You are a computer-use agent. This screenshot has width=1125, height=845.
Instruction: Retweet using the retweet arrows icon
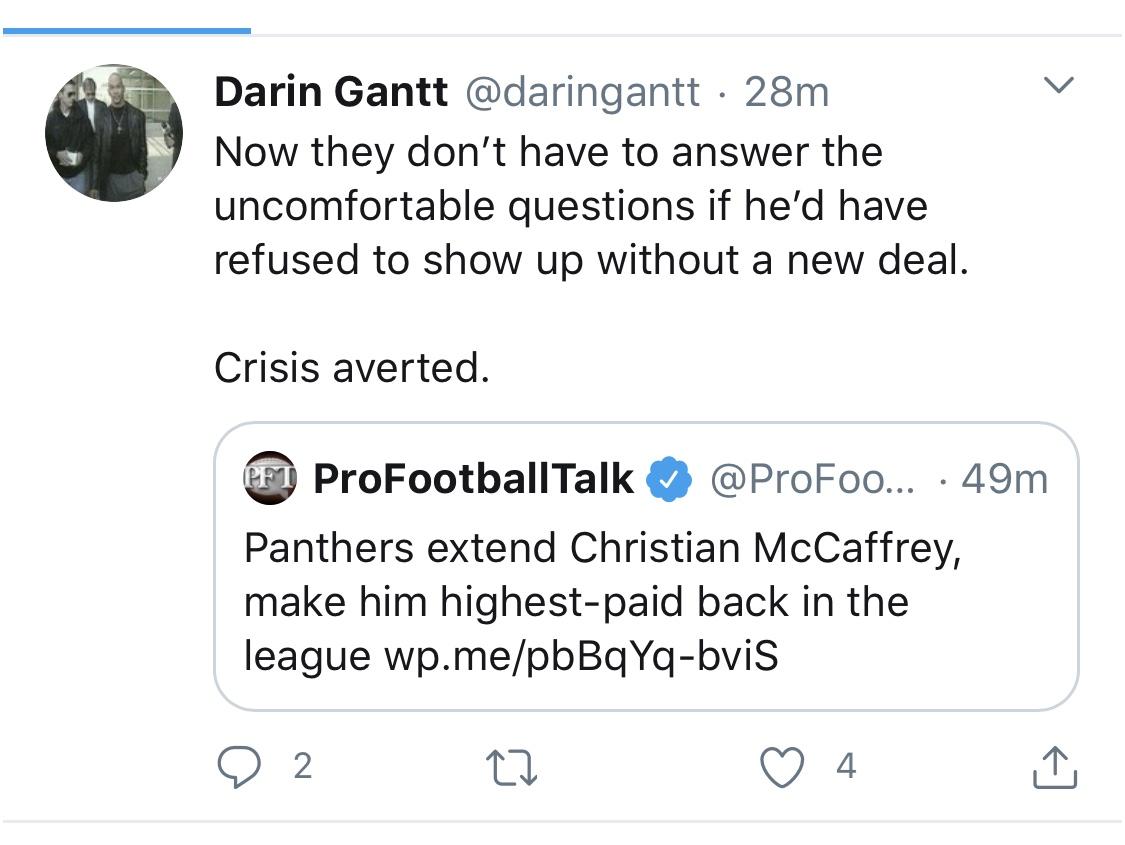point(512,767)
